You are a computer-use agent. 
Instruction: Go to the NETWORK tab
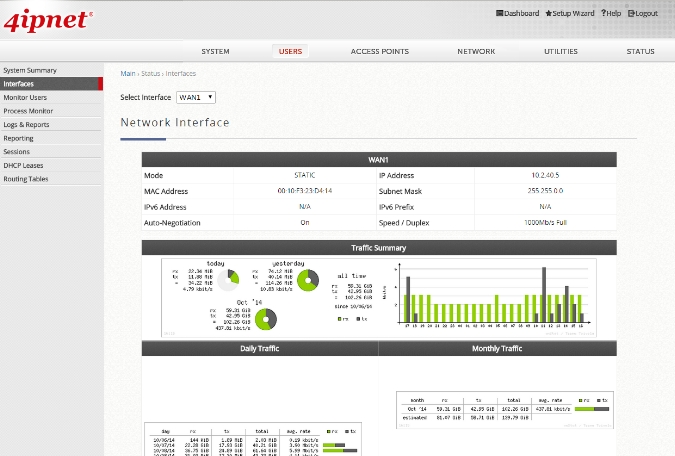pos(476,51)
